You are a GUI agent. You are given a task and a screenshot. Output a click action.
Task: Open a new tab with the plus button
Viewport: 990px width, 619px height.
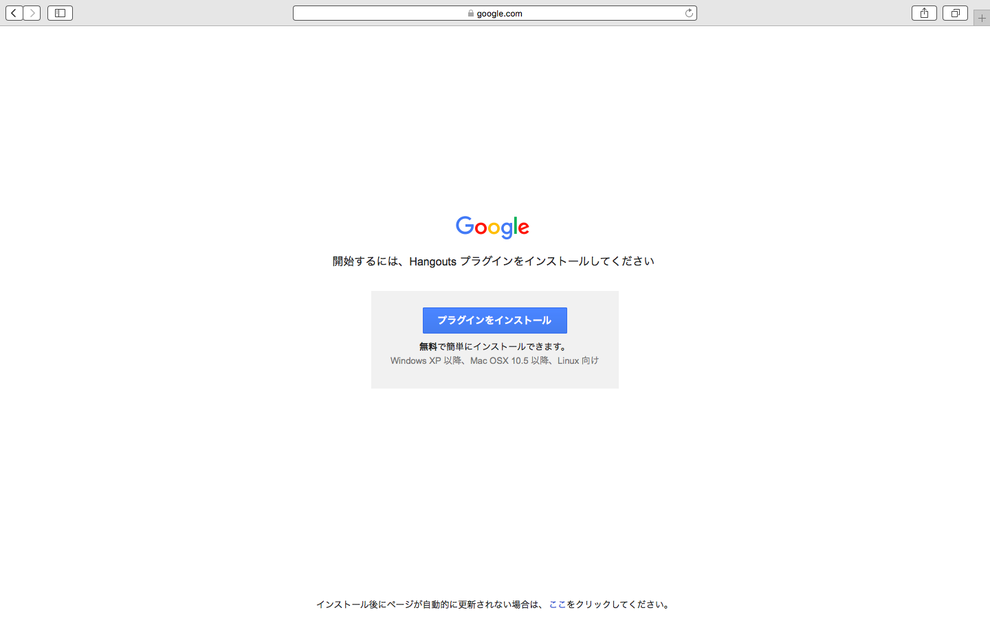(981, 18)
